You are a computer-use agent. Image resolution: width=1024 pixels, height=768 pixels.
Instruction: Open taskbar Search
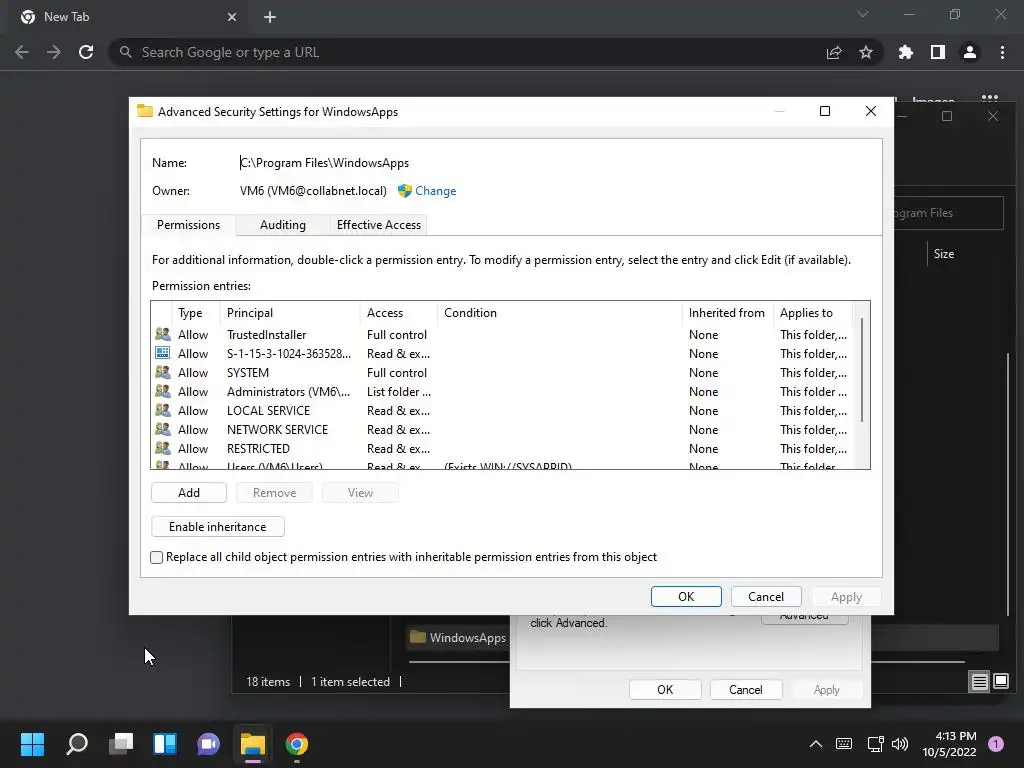pyautogui.click(x=77, y=744)
